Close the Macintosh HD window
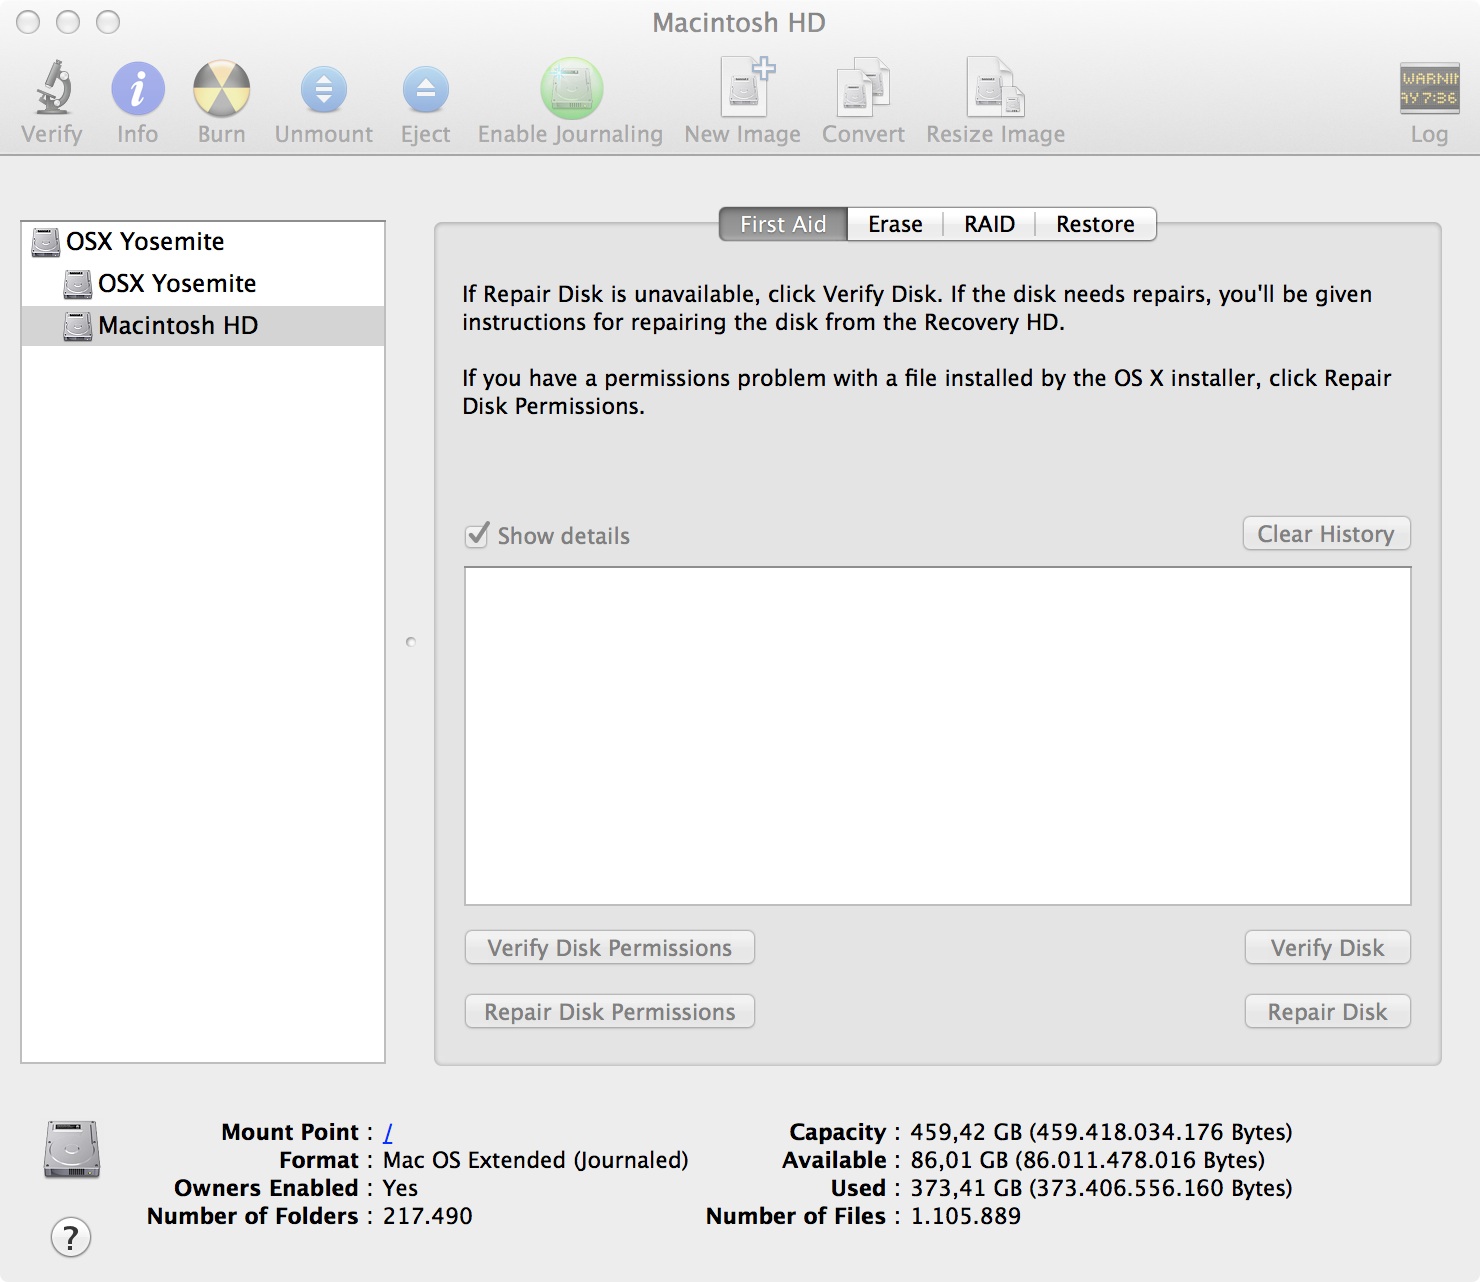The image size is (1480, 1282). point(29,22)
